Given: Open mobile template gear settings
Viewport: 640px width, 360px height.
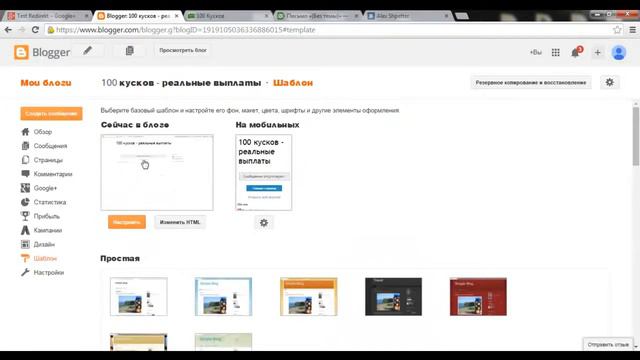Looking at the screenshot, I should (264, 223).
